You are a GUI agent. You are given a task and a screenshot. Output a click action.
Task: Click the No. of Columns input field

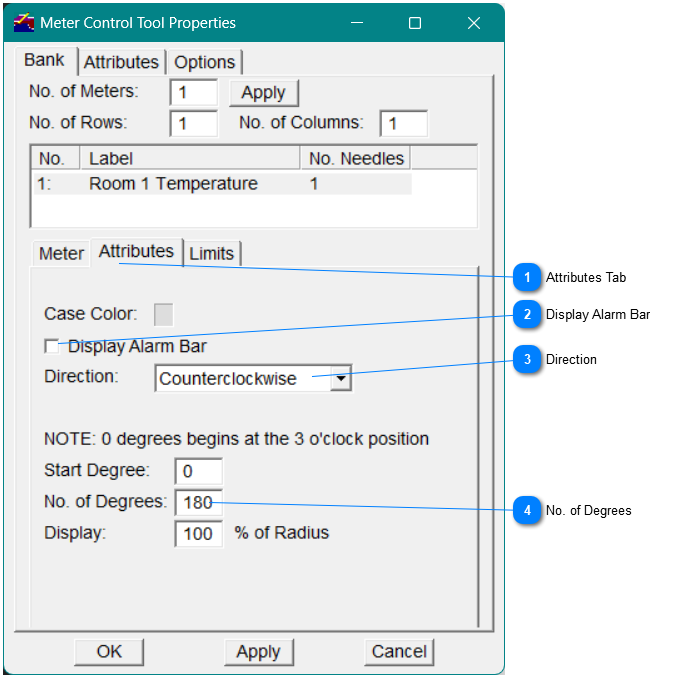pyautogui.click(x=404, y=123)
